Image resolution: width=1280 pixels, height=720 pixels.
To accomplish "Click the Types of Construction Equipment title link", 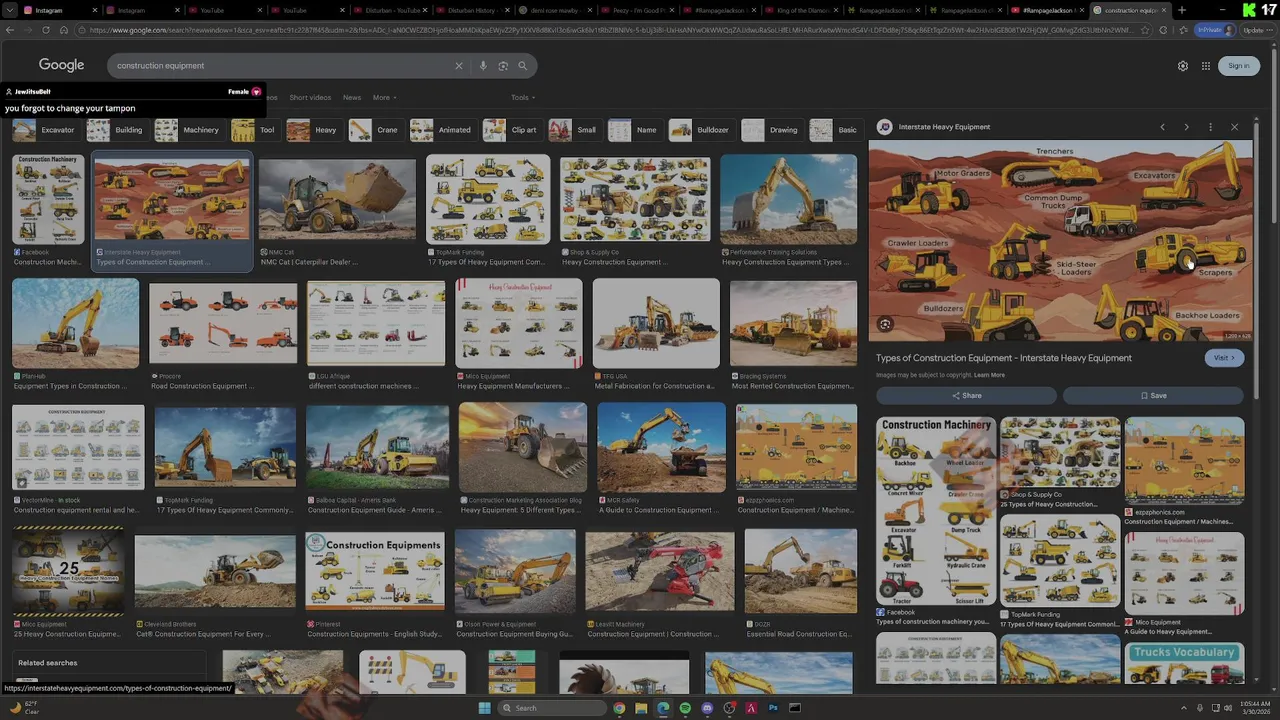I will coord(1004,358).
